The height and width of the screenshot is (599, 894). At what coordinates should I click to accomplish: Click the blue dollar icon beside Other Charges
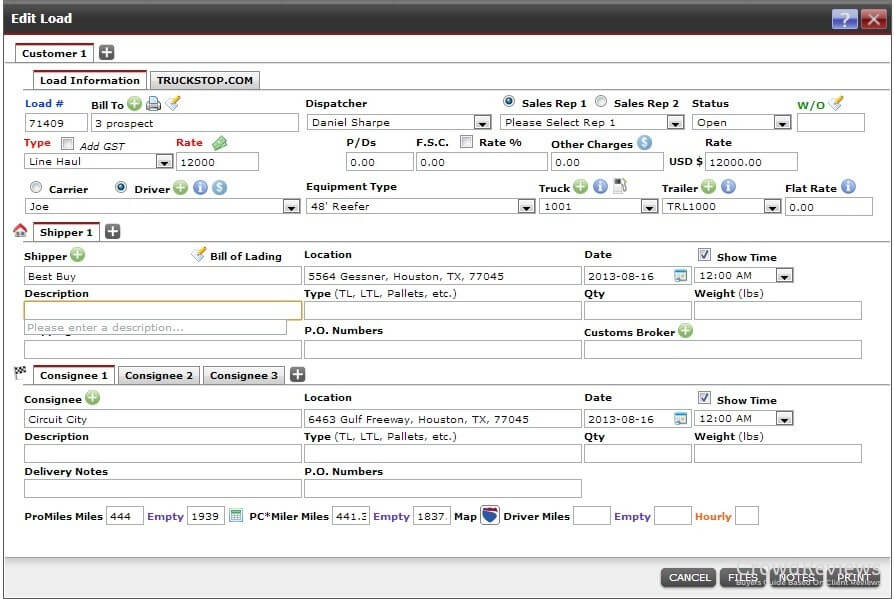coord(644,143)
